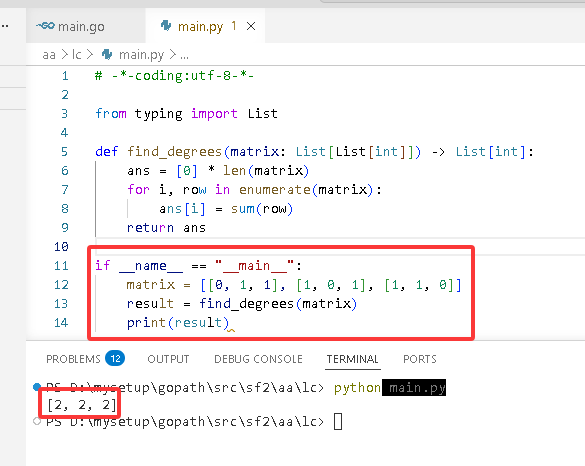Click the 'find_degrees' function name on line 5

[x=175, y=152]
